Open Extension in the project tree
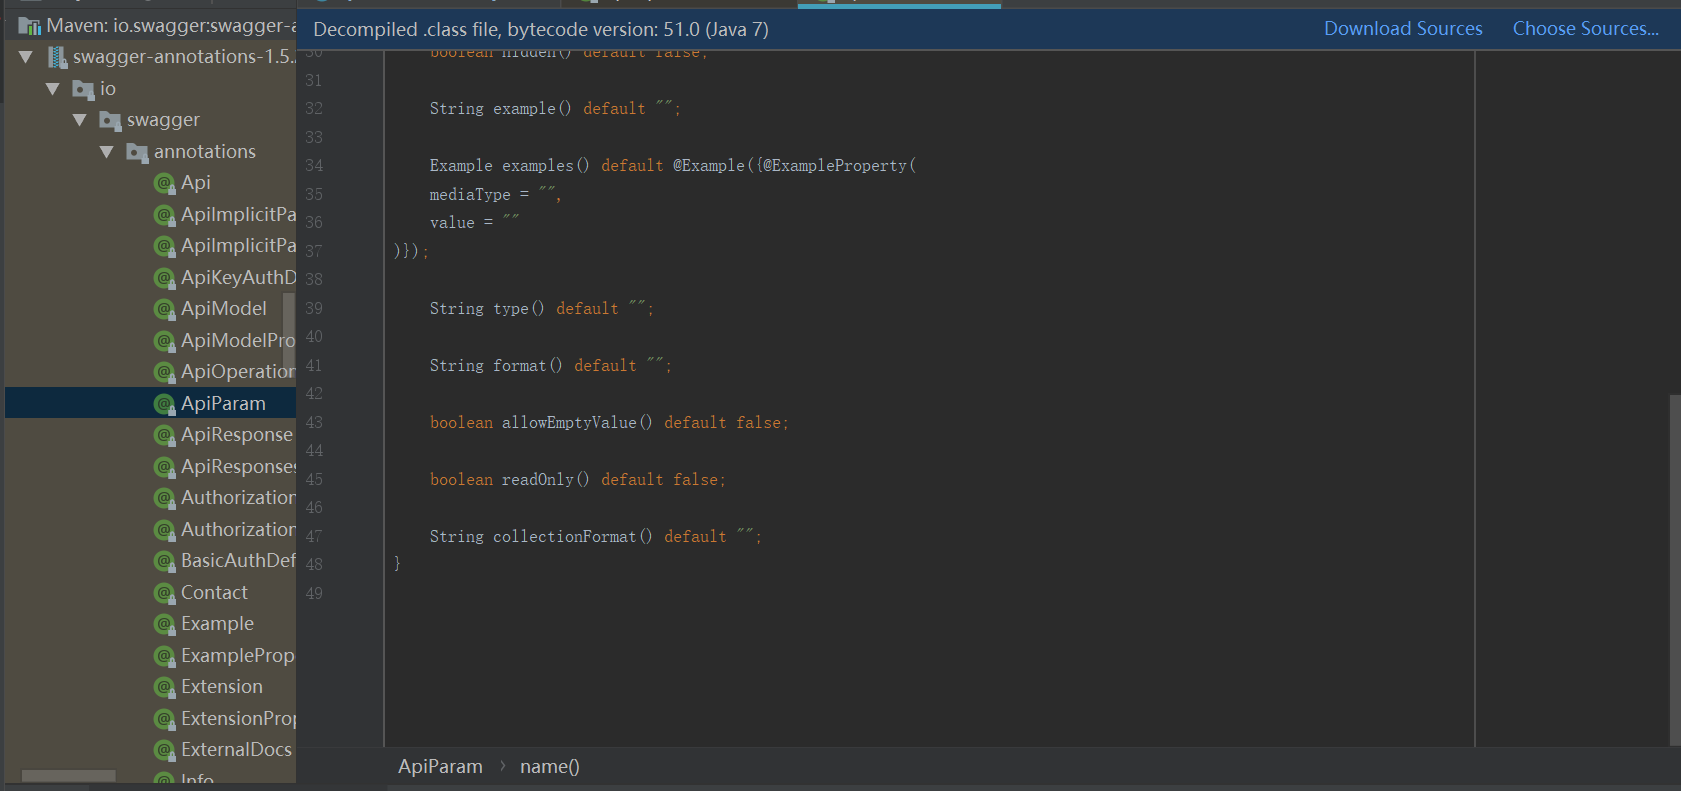 click(x=222, y=687)
